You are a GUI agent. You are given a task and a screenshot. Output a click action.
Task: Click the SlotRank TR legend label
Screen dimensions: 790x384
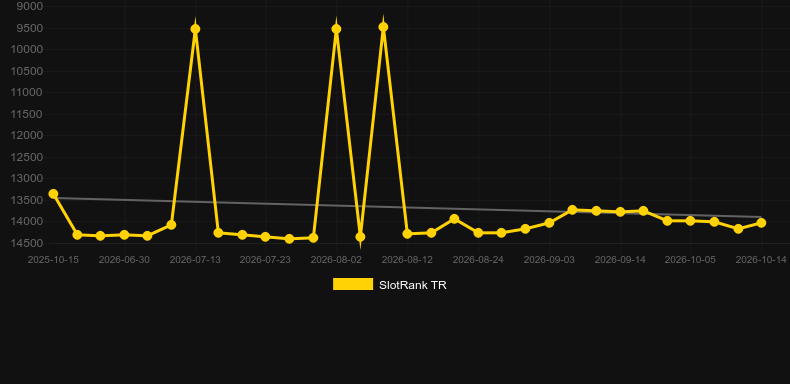click(413, 285)
